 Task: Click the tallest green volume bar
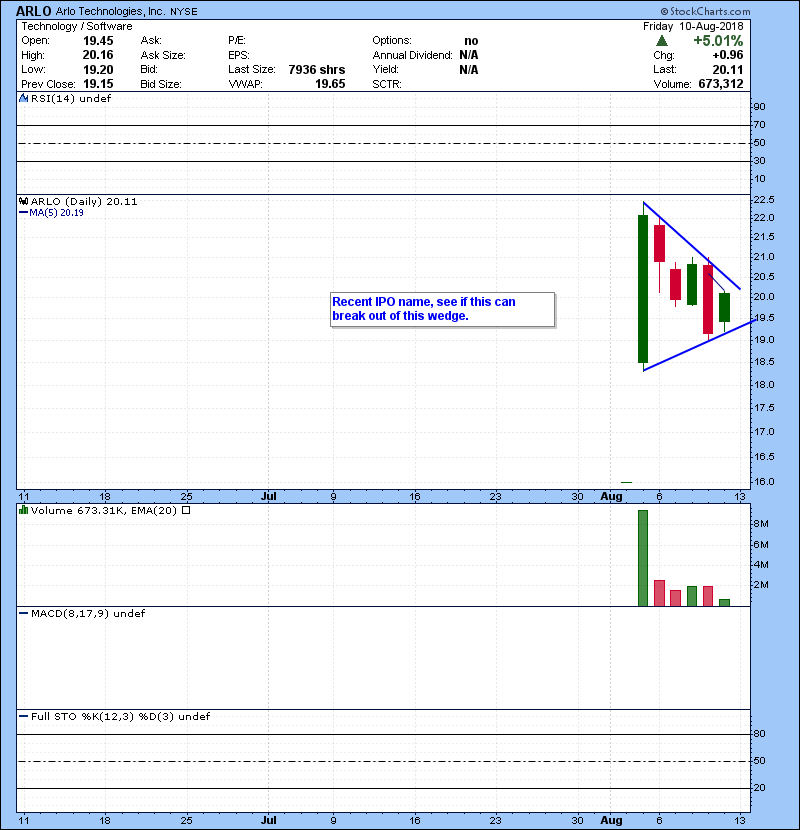pos(643,558)
